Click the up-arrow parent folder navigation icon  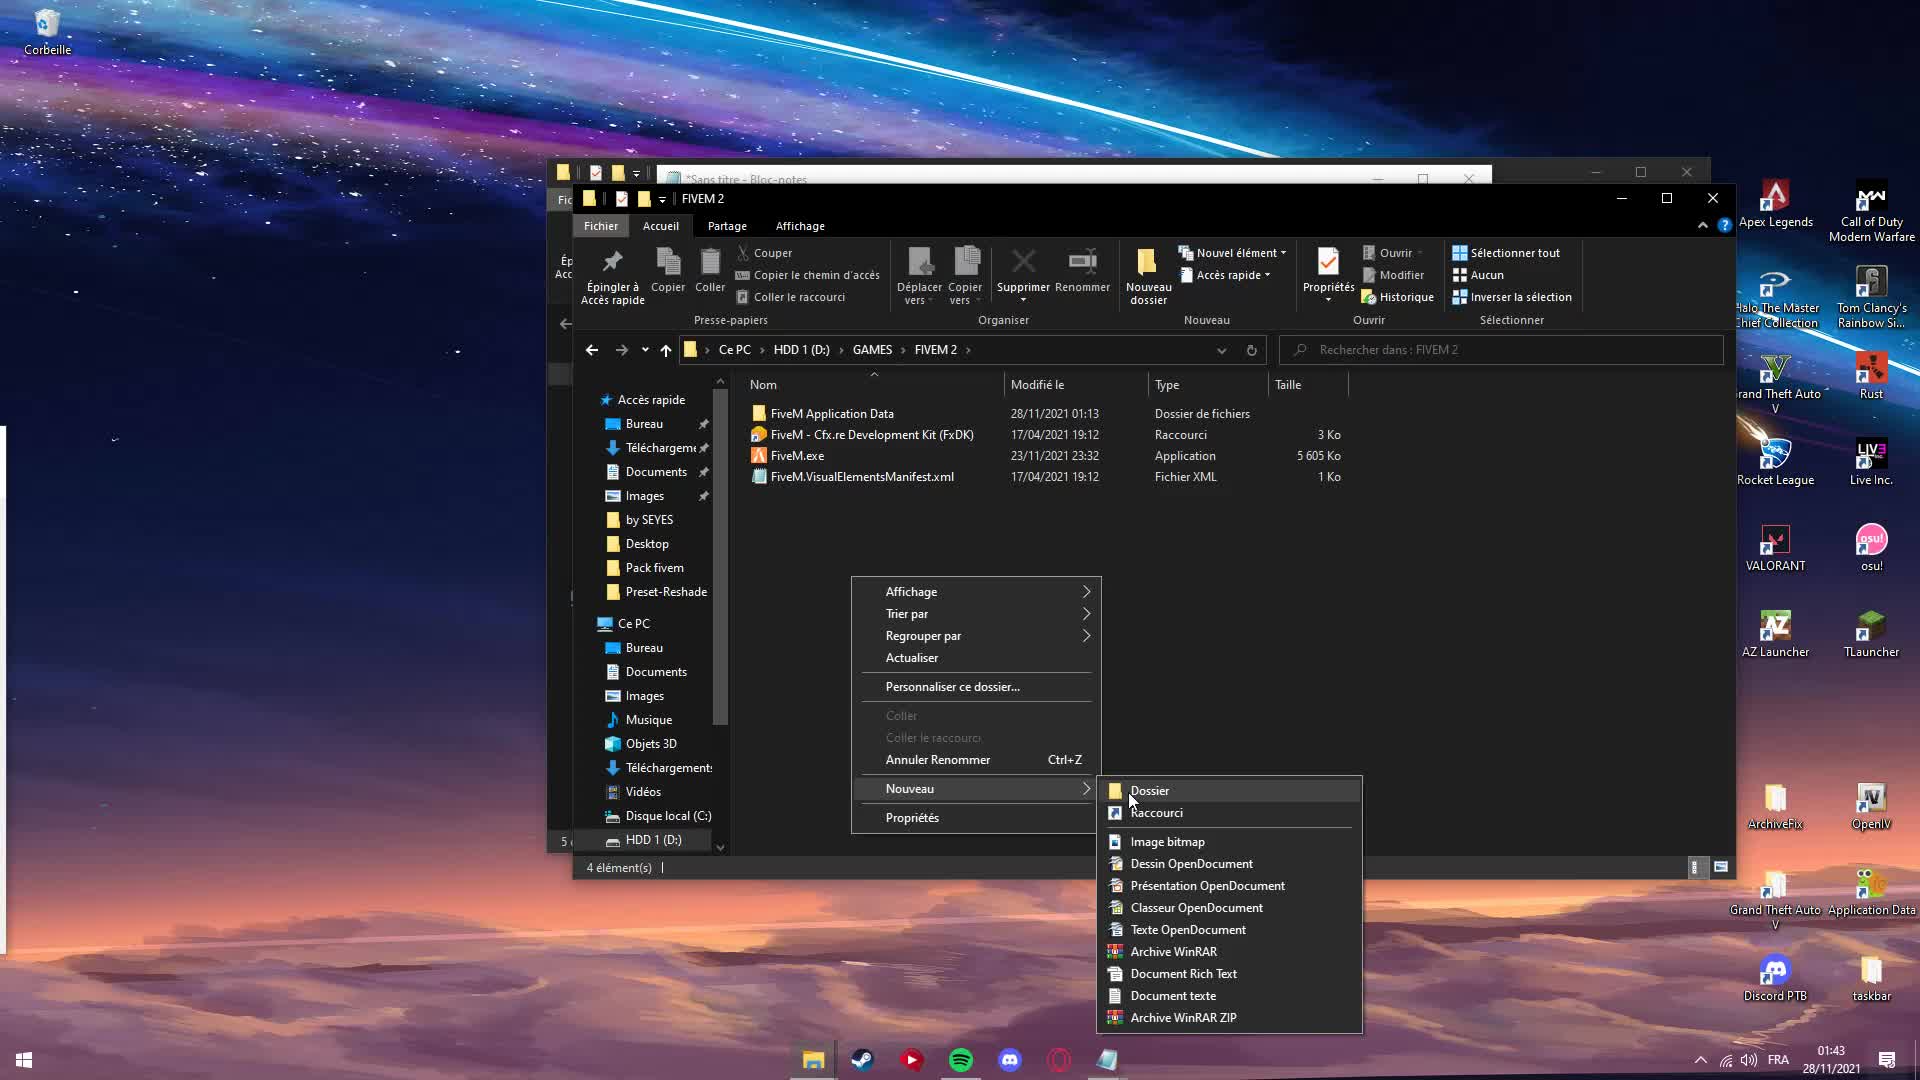[665, 350]
